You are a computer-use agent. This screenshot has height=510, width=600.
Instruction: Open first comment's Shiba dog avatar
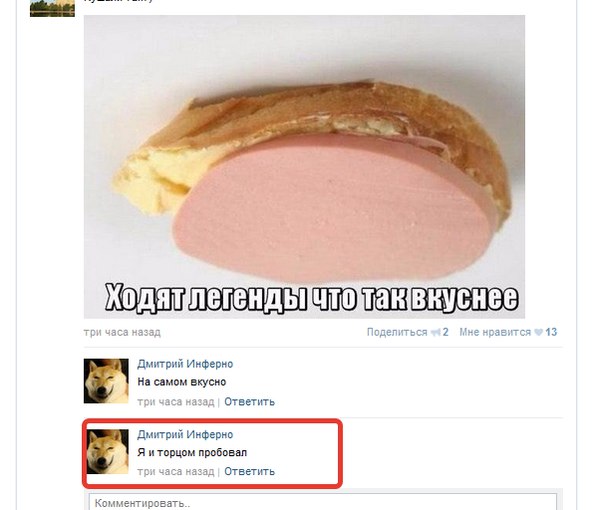tap(106, 381)
